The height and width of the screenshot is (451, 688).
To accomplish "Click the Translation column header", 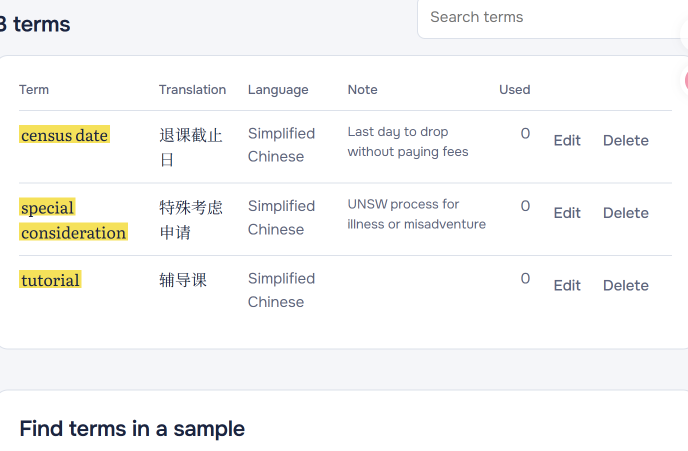I will point(192,89).
